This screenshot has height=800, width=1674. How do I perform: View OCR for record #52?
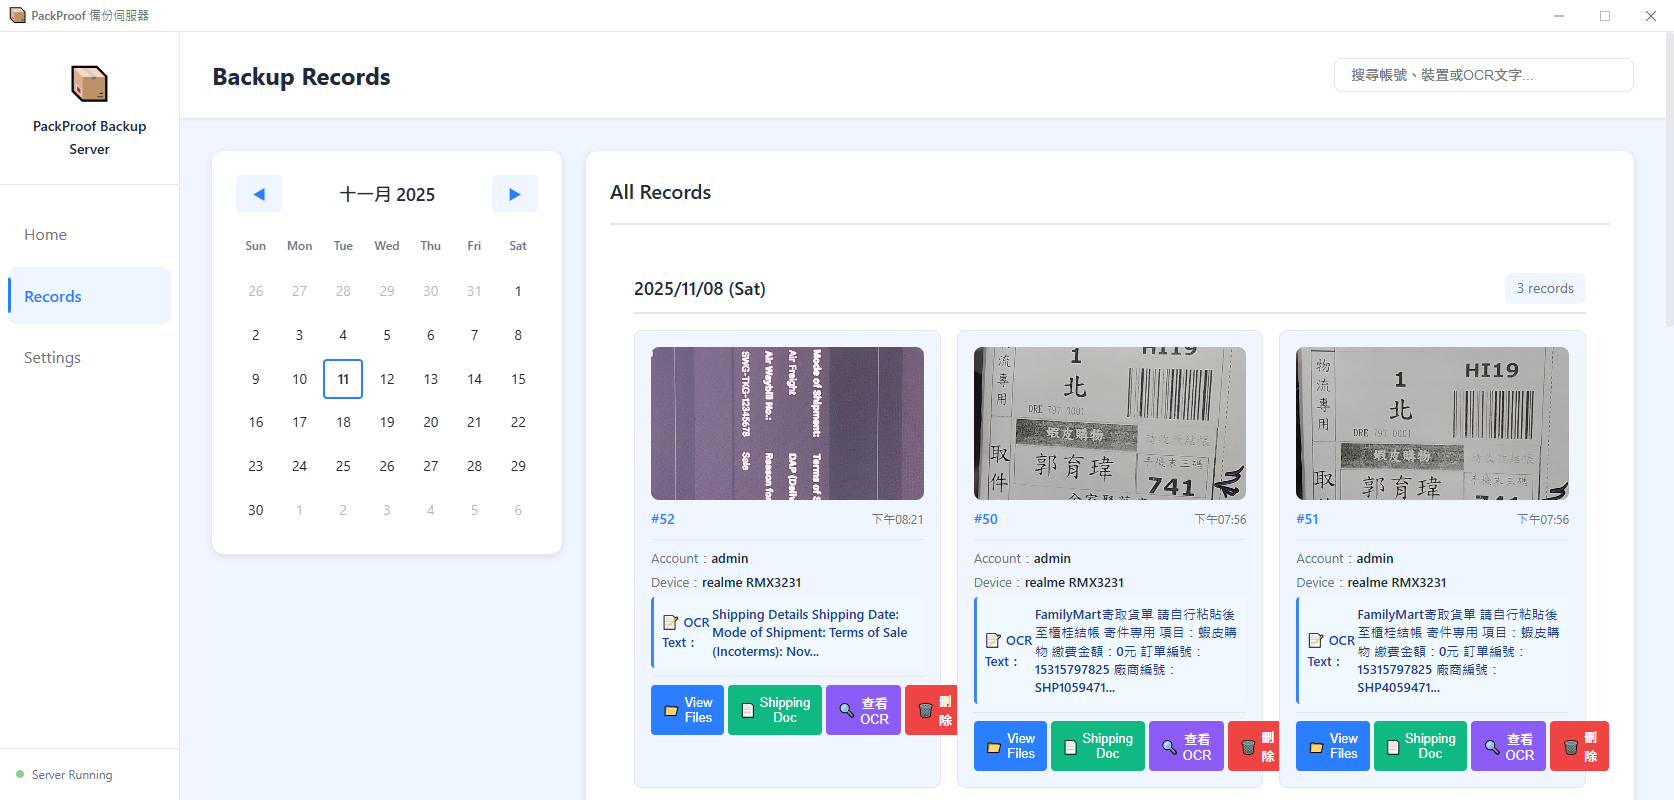point(863,710)
